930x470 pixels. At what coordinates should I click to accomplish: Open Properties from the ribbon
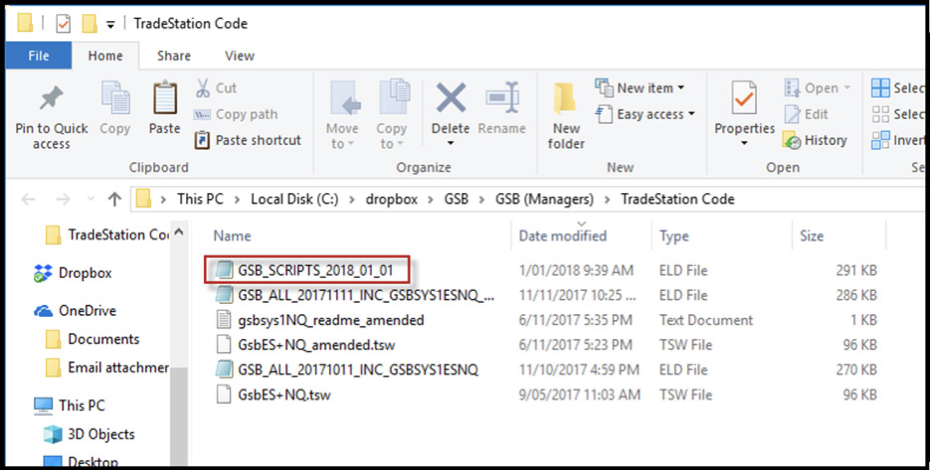(744, 100)
